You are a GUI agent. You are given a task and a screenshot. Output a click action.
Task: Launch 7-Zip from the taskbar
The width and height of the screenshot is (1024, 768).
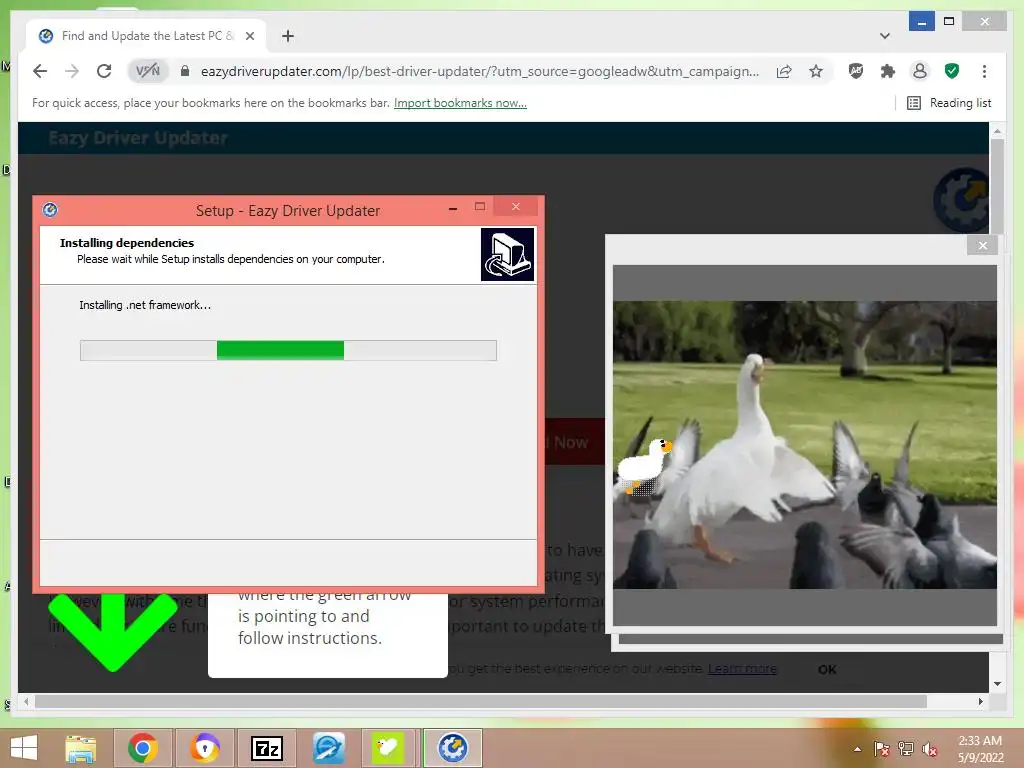[267, 748]
